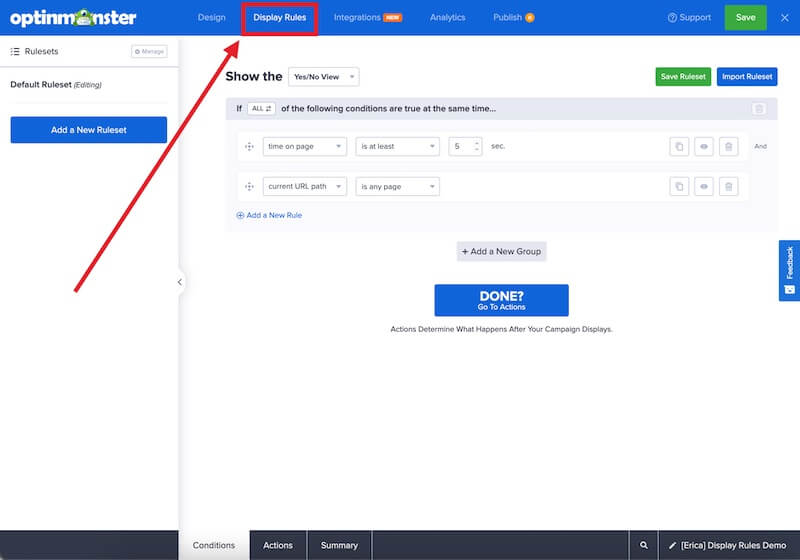Duplicate the current URL path rule
The width and height of the screenshot is (800, 560).
tap(679, 187)
